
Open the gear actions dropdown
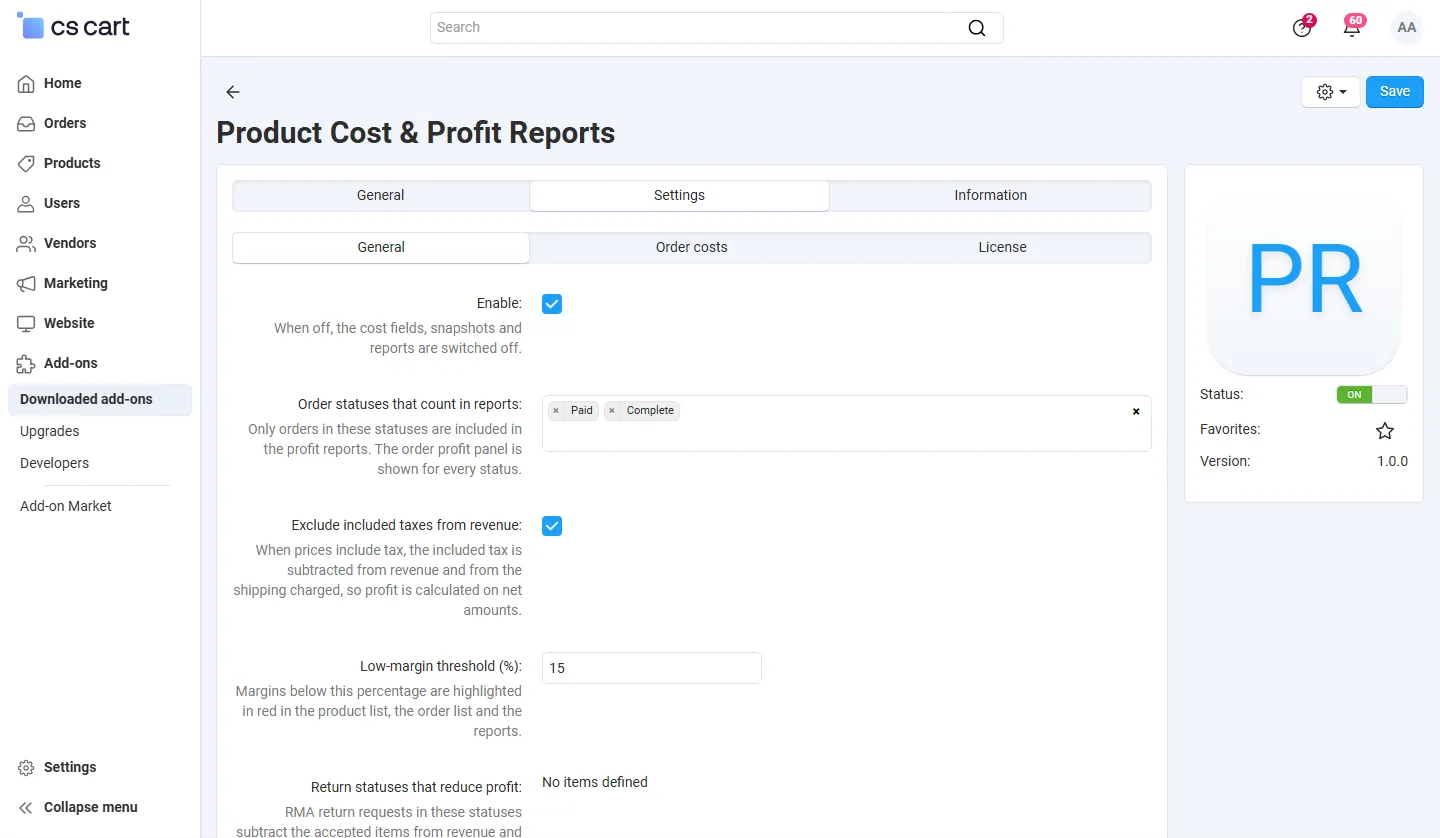pos(1331,92)
